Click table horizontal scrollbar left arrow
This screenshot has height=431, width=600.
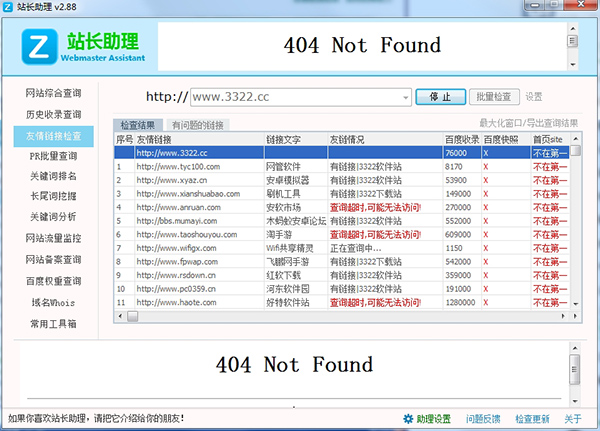pyautogui.click(x=121, y=316)
